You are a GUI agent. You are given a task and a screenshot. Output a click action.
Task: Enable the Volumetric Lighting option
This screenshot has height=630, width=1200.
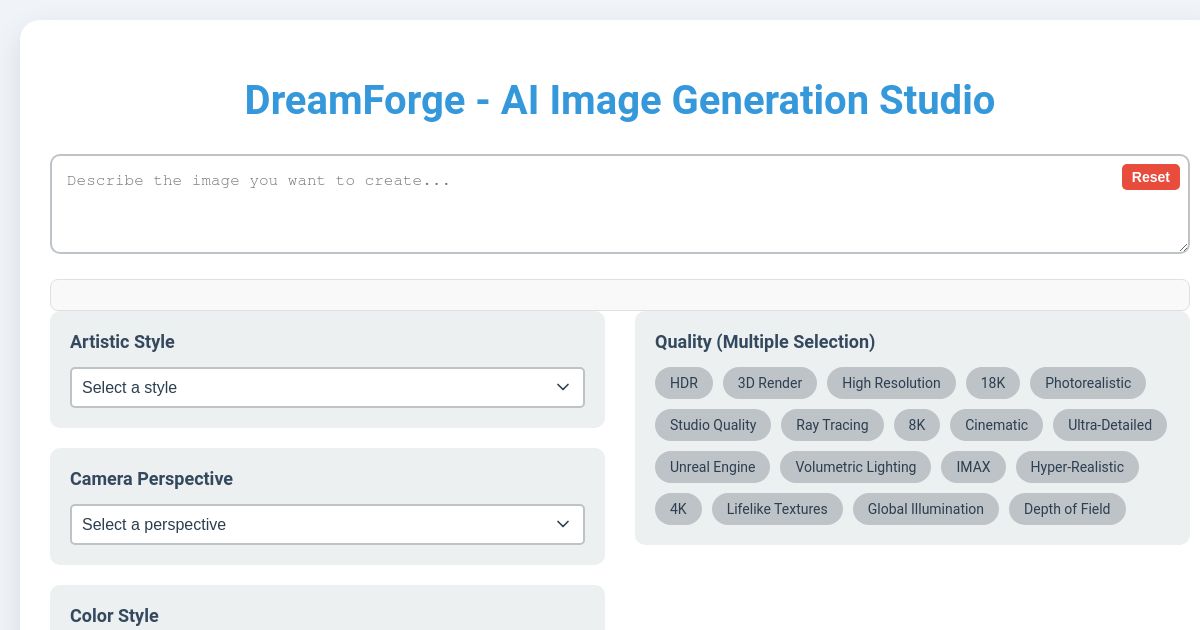click(x=855, y=467)
